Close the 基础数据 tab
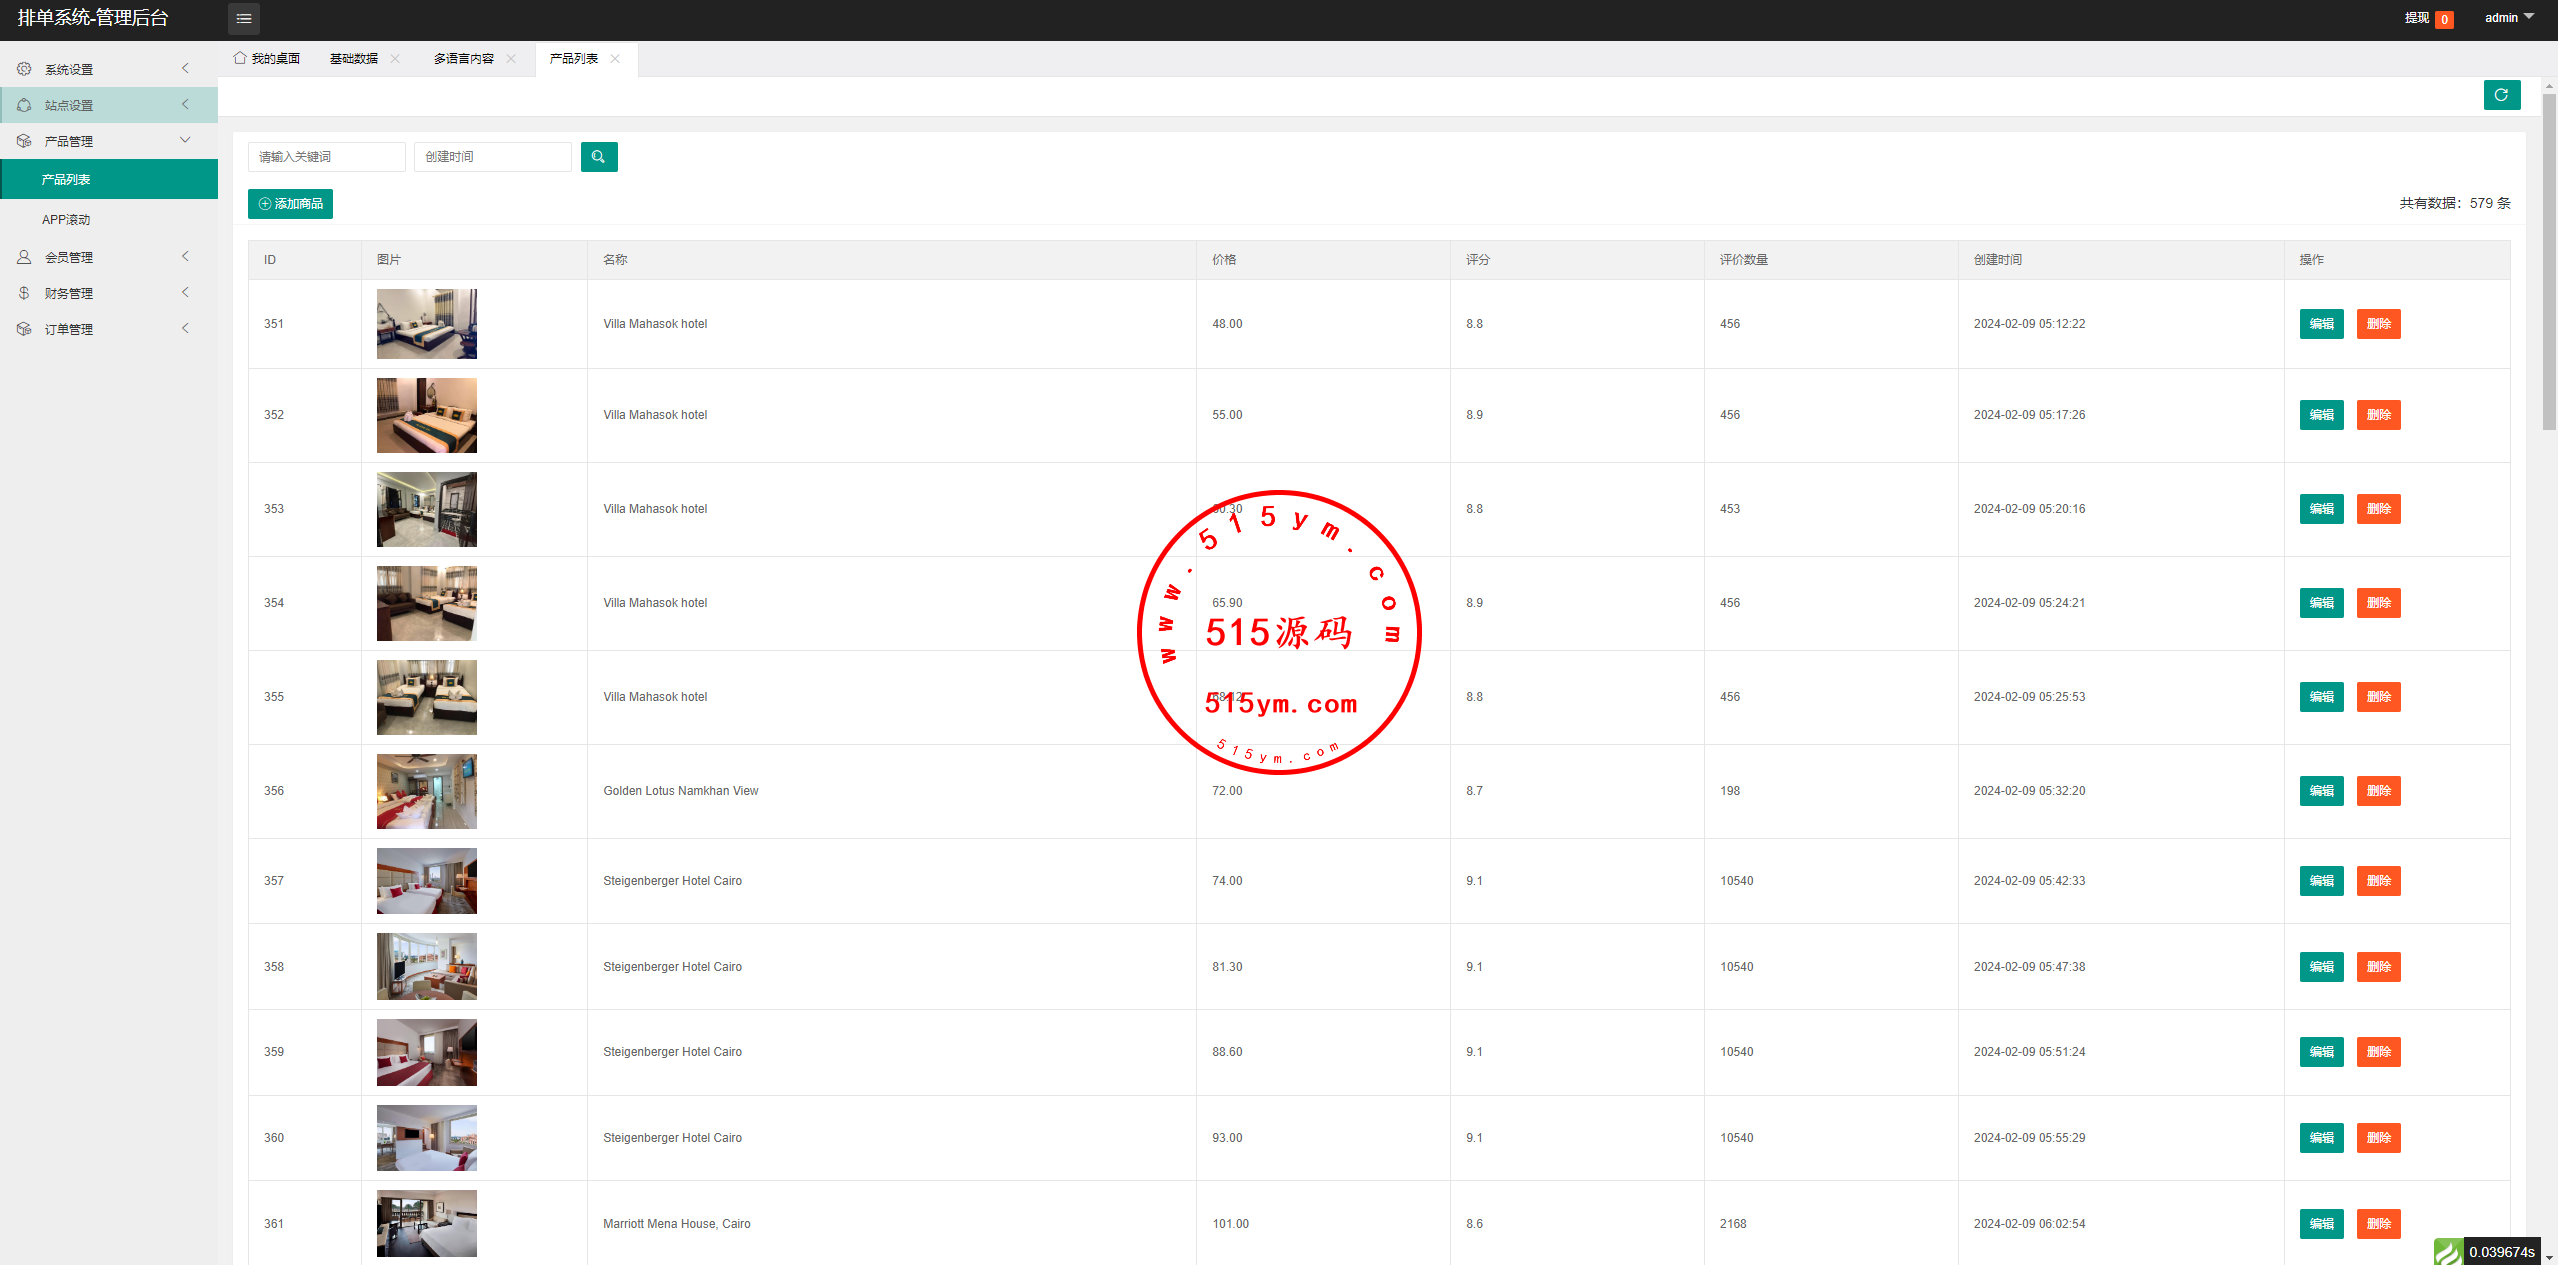 tap(395, 59)
